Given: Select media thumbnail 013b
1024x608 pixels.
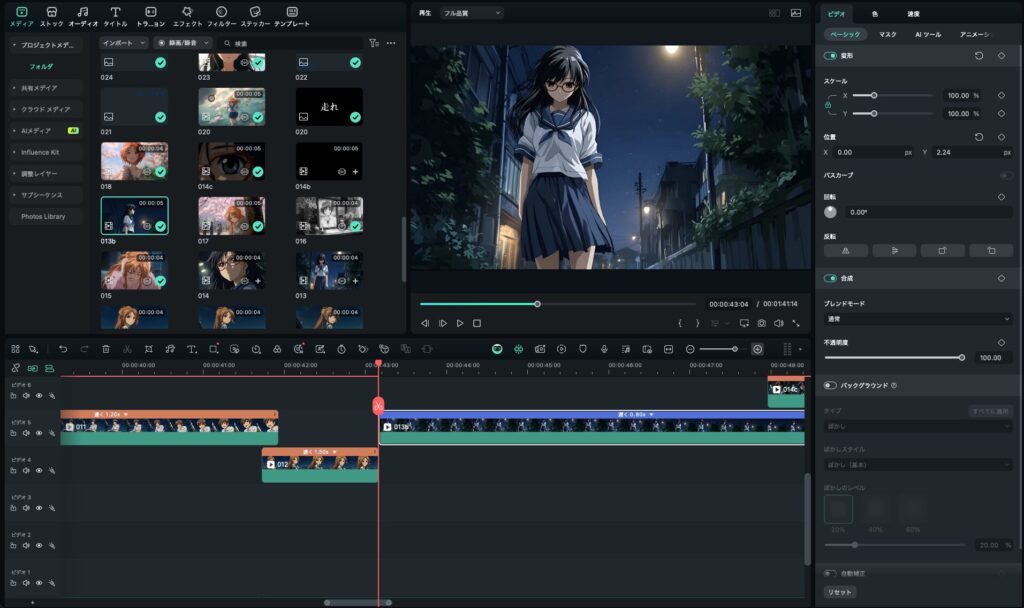Looking at the screenshot, I should (135, 216).
